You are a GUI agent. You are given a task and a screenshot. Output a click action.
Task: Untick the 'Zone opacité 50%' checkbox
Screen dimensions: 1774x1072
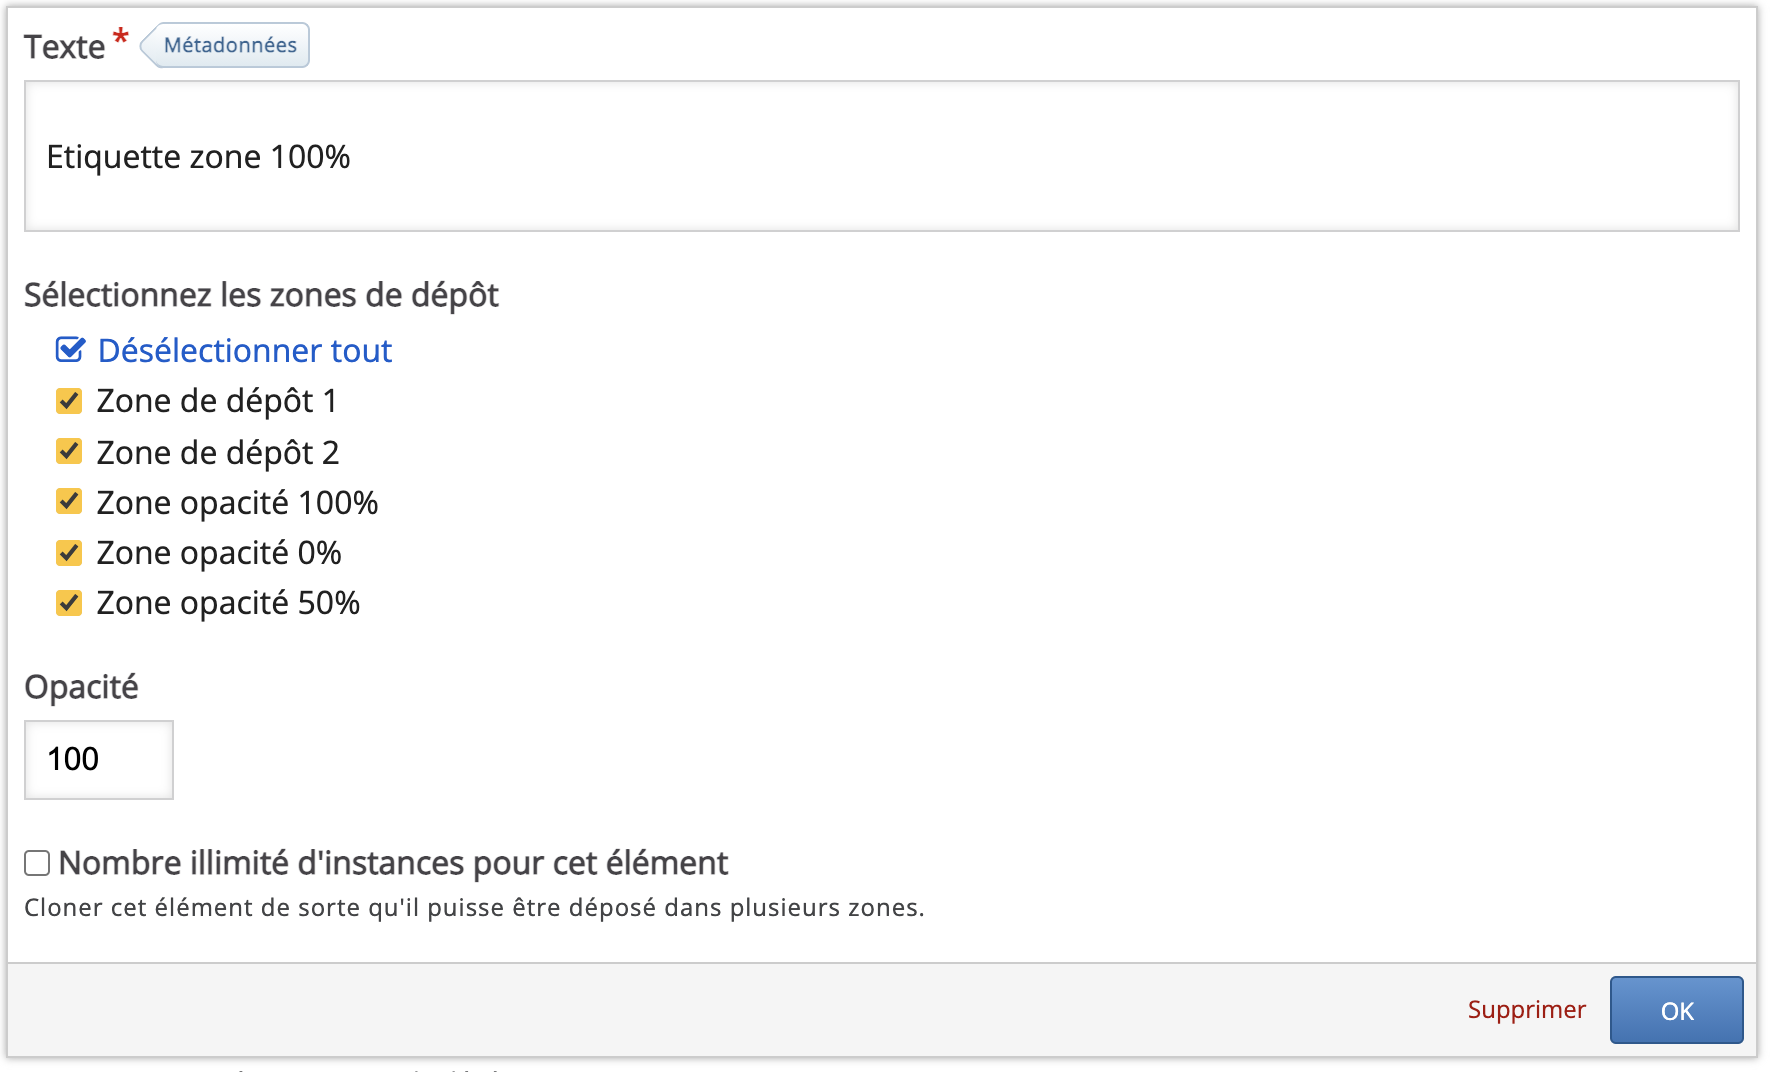click(x=69, y=603)
